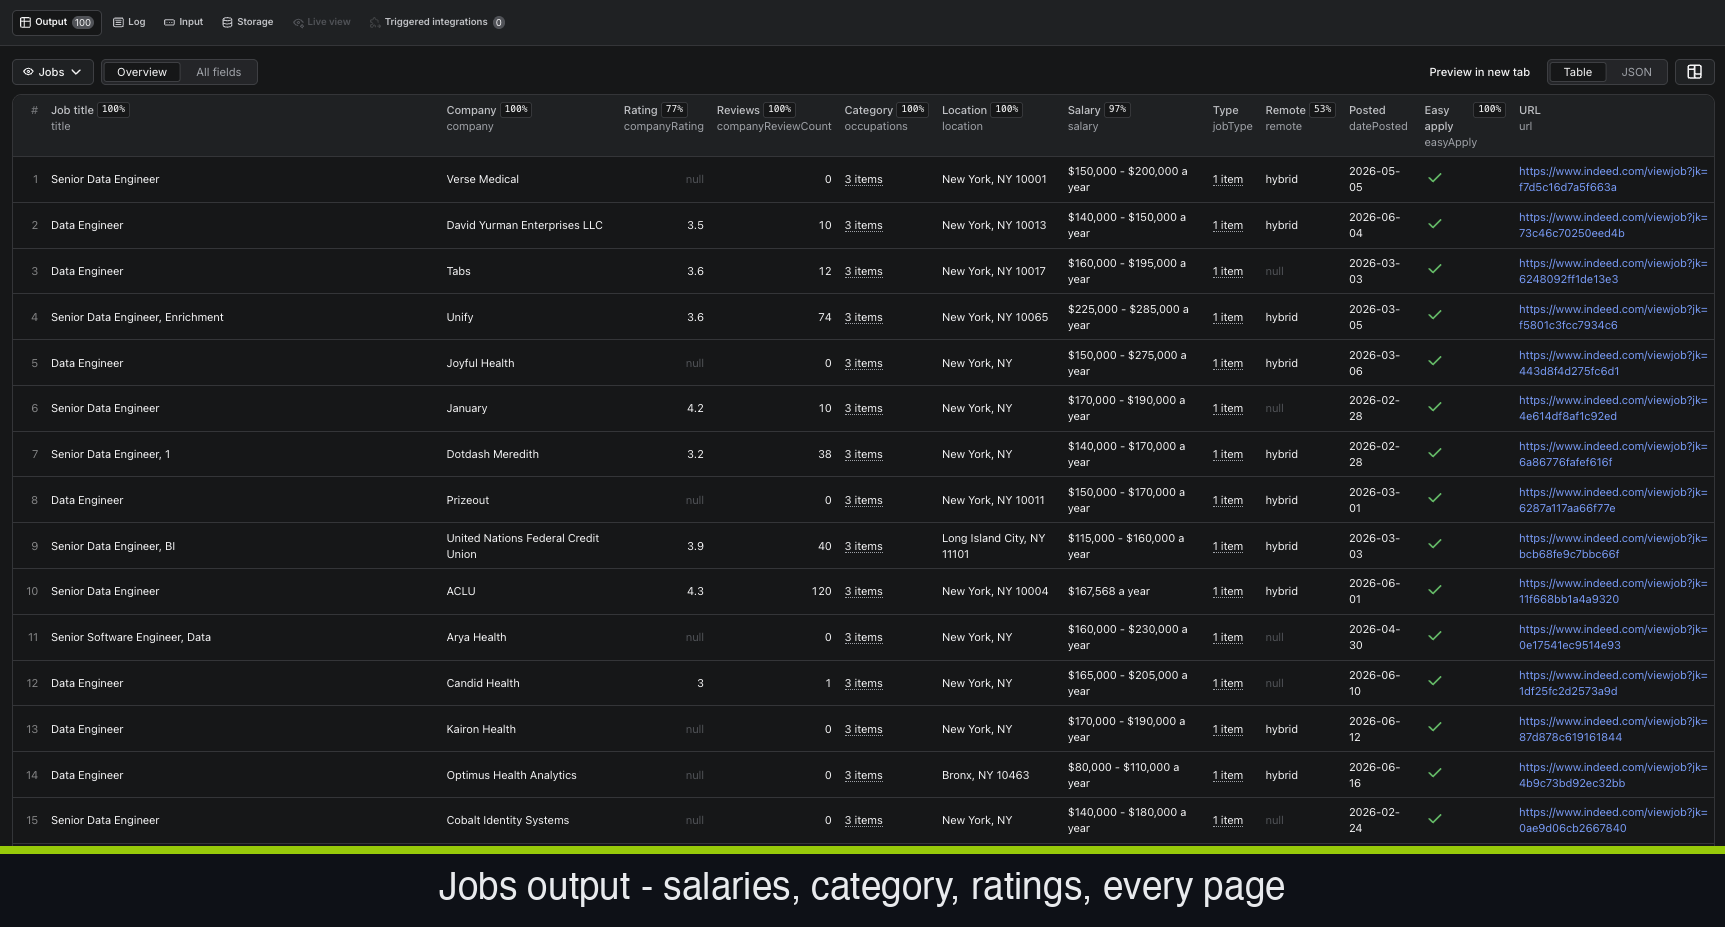Switch to JSON display mode
Viewport: 1725px width, 927px height.
pos(1636,72)
